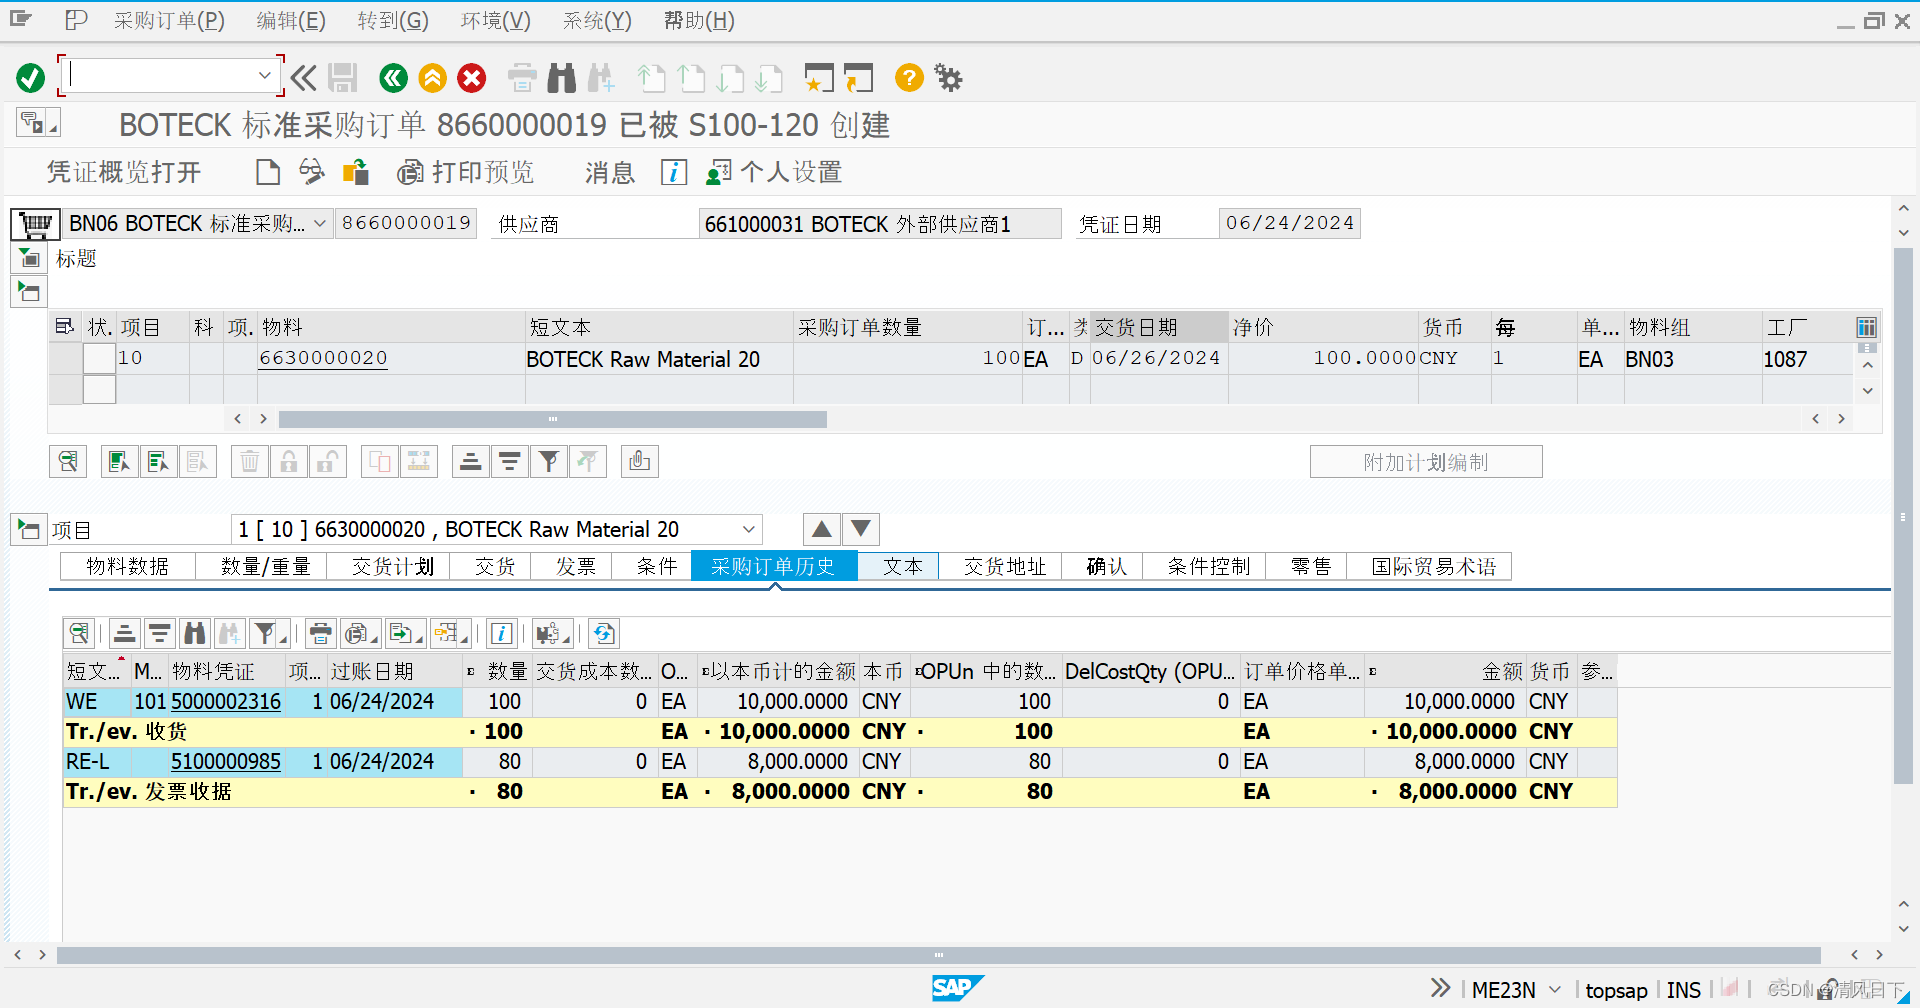Click the right-side vertical scrollbar
Viewport: 1920px width, 1008px height.
(1903, 515)
